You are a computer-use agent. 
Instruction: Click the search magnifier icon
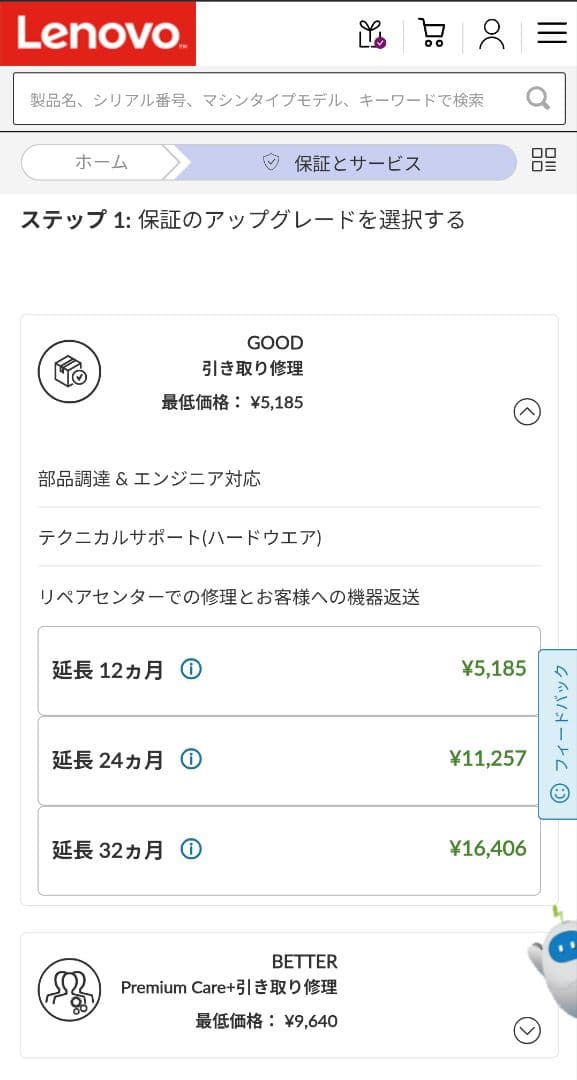pyautogui.click(x=538, y=97)
